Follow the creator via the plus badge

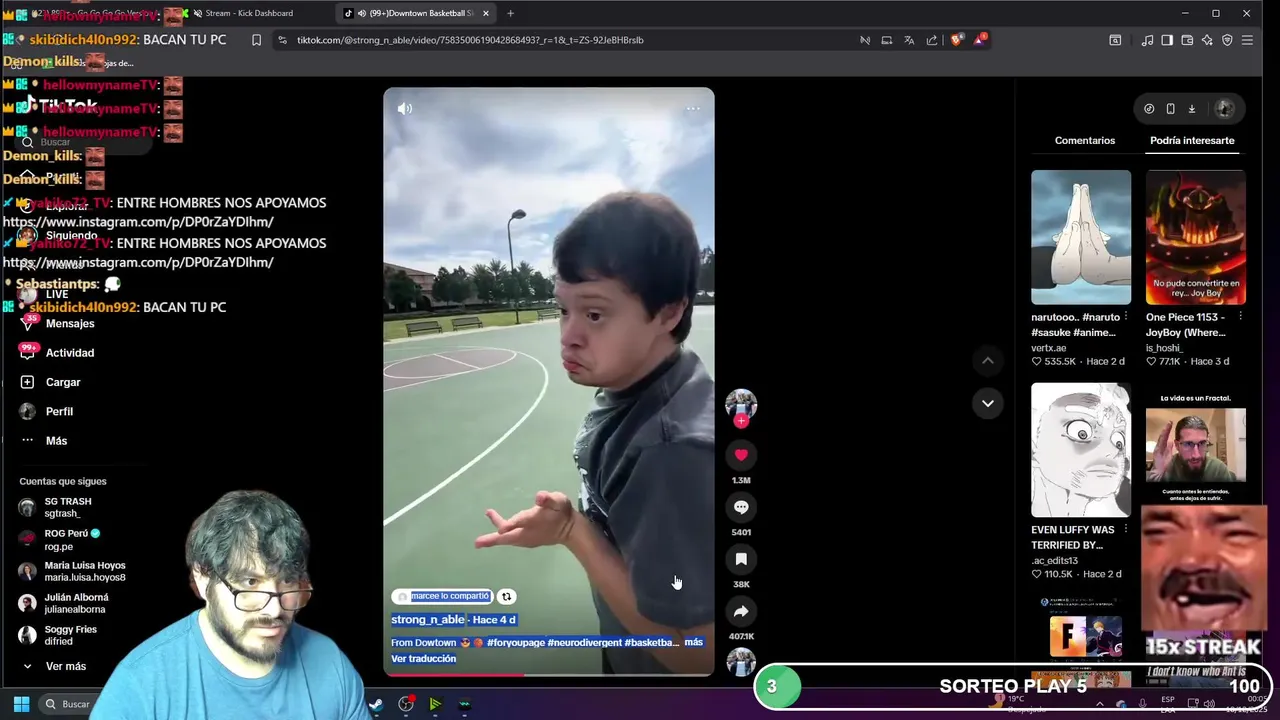click(741, 421)
